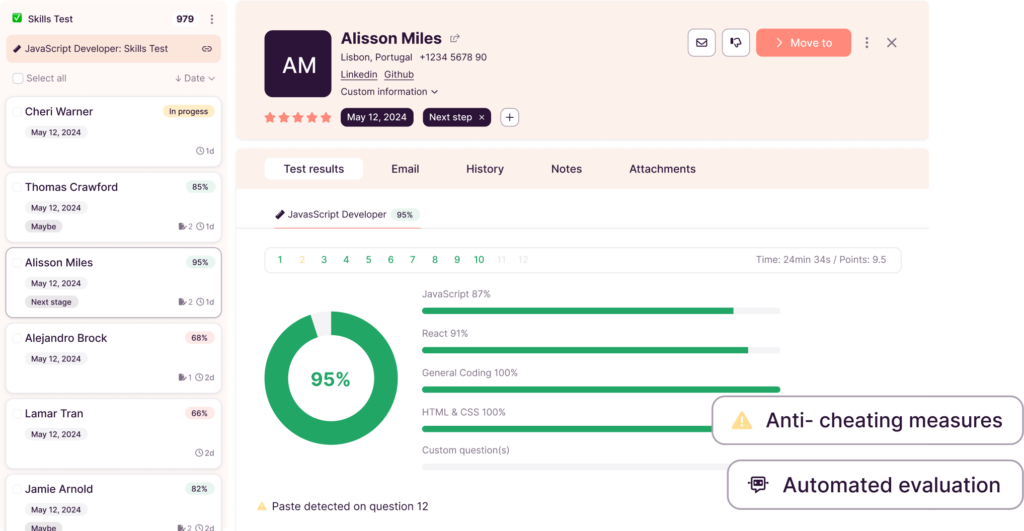Click the Move to button

tap(803, 43)
